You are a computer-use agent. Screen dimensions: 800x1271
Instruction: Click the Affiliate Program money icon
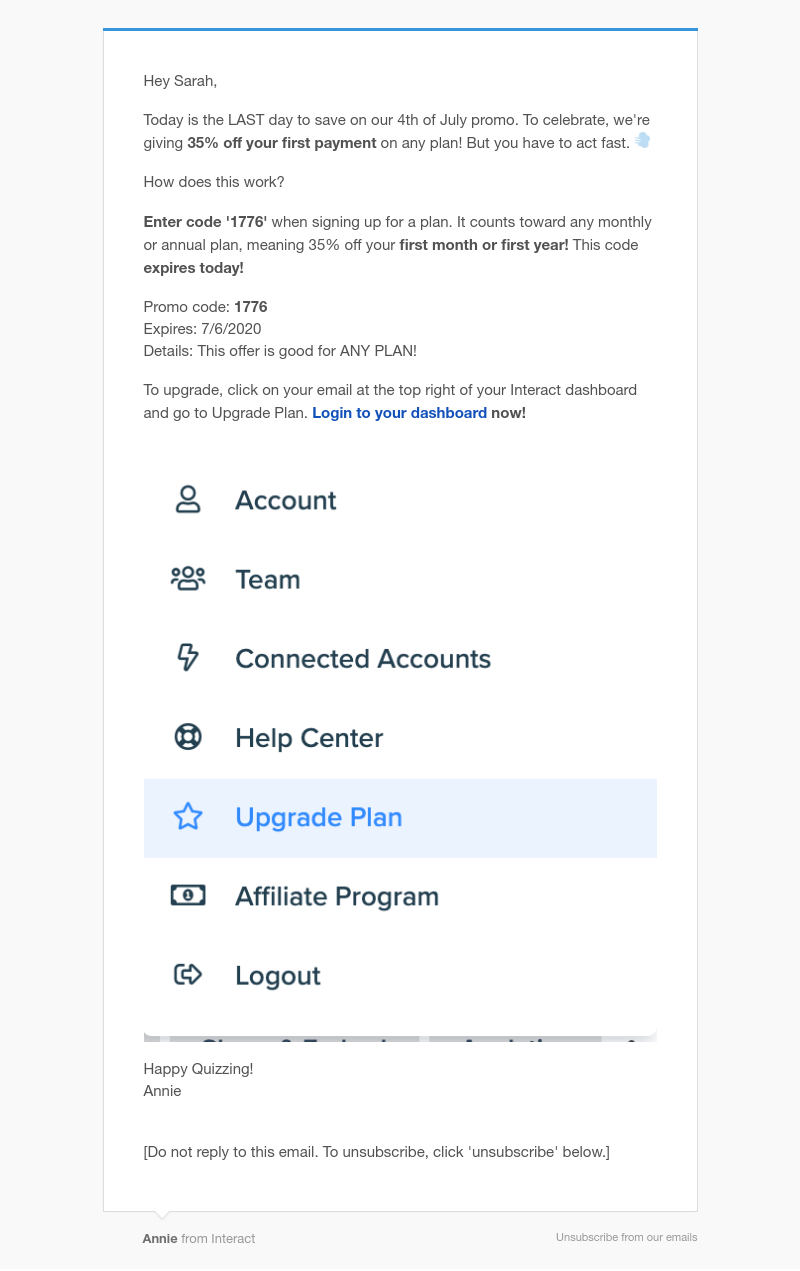tap(188, 896)
